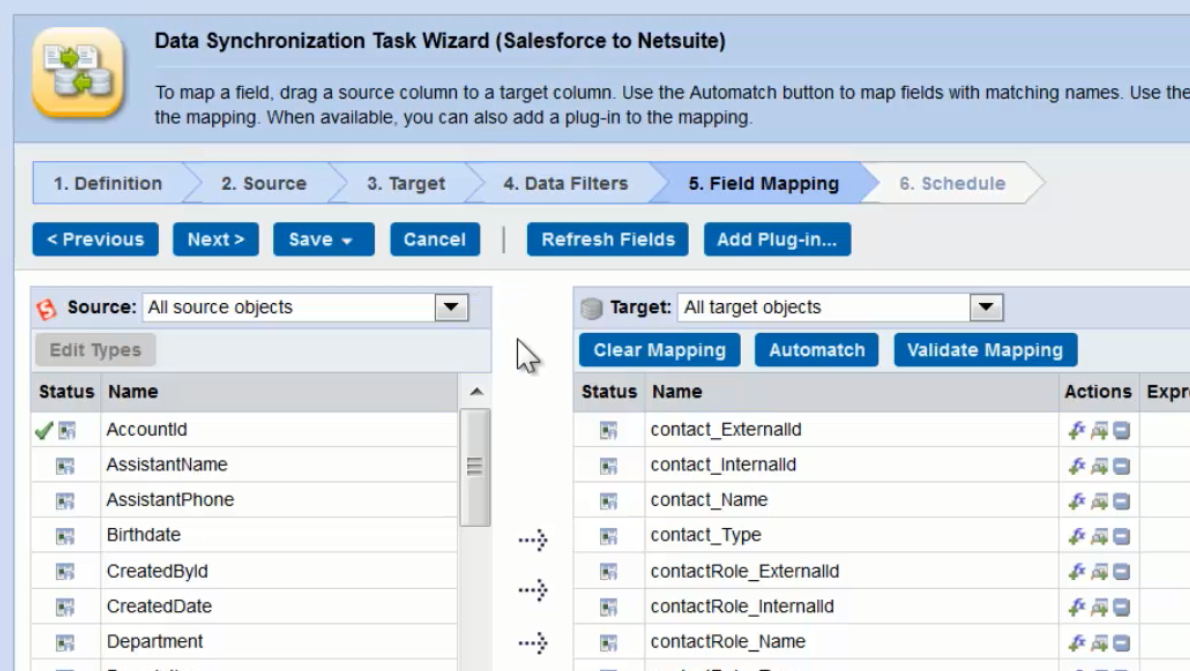Add expression (fx) for contactRole_Name row
1190x671 pixels.
click(1076, 643)
